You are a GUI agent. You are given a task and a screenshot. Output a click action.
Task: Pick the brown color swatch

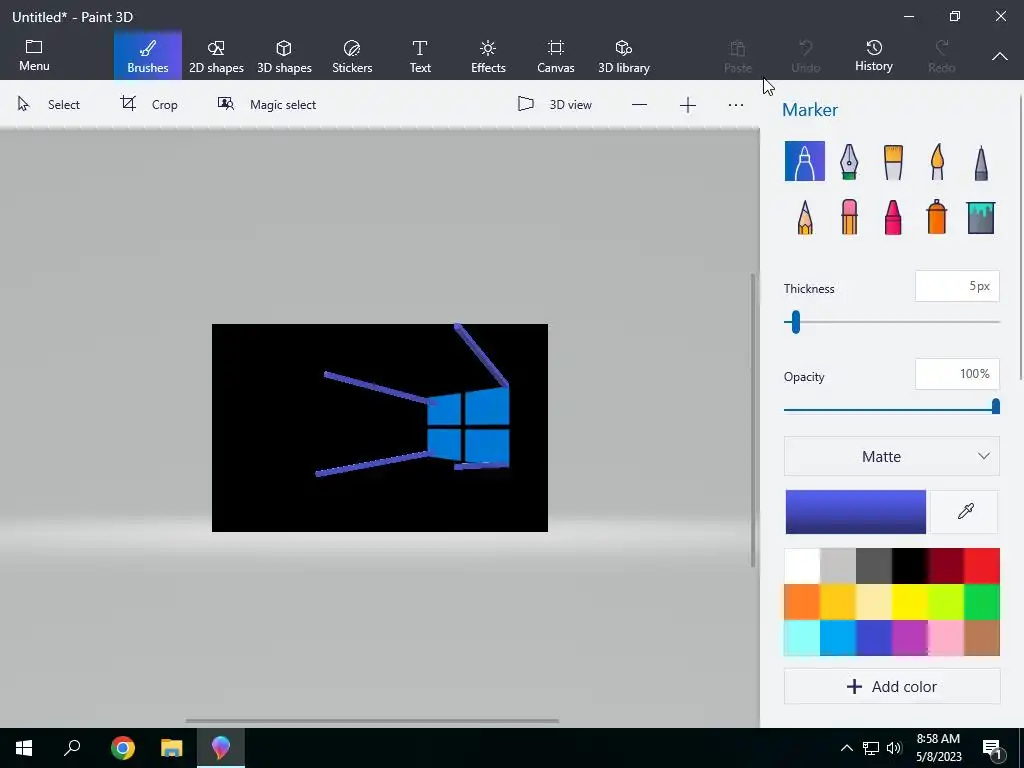(982, 637)
